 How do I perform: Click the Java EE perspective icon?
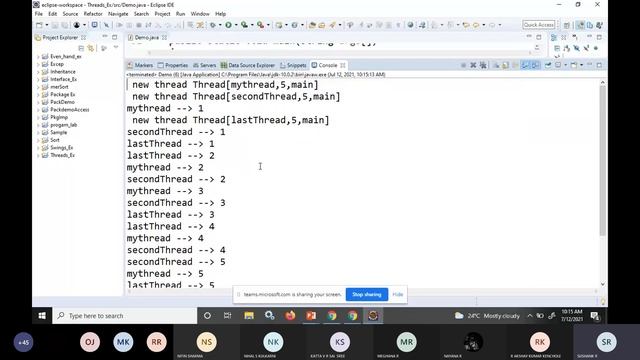tap(580, 25)
